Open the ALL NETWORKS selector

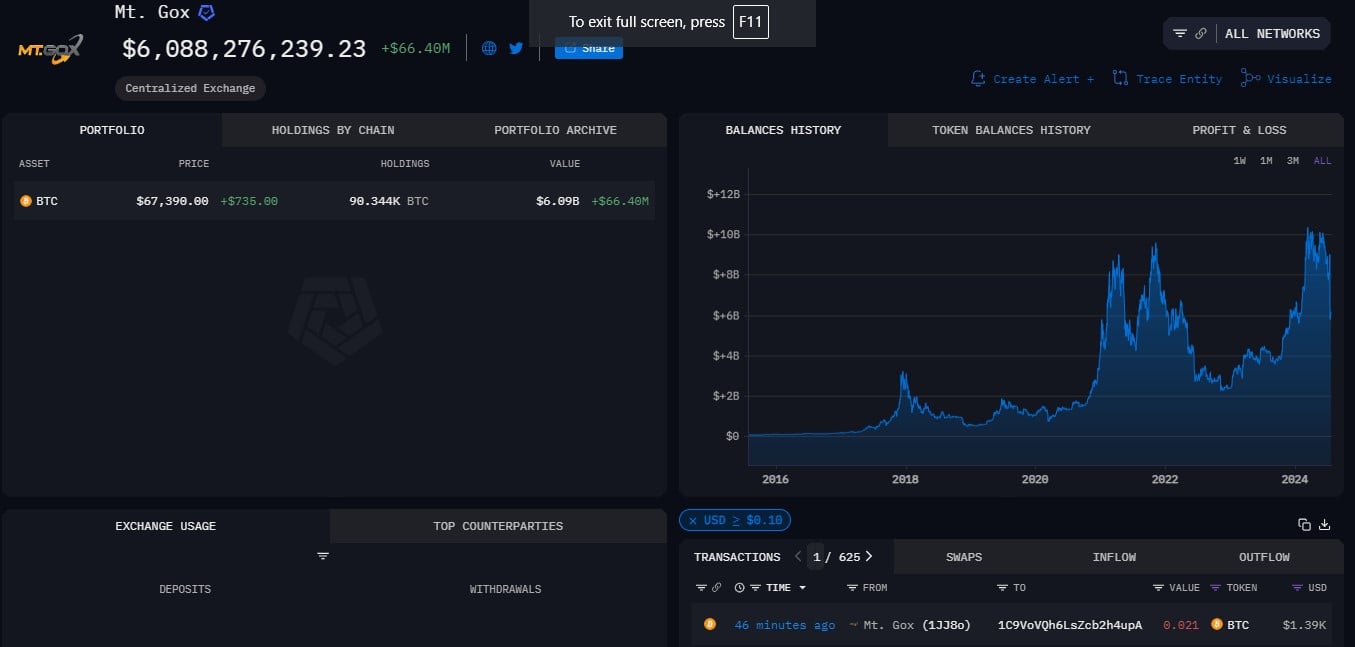[x=1272, y=34]
